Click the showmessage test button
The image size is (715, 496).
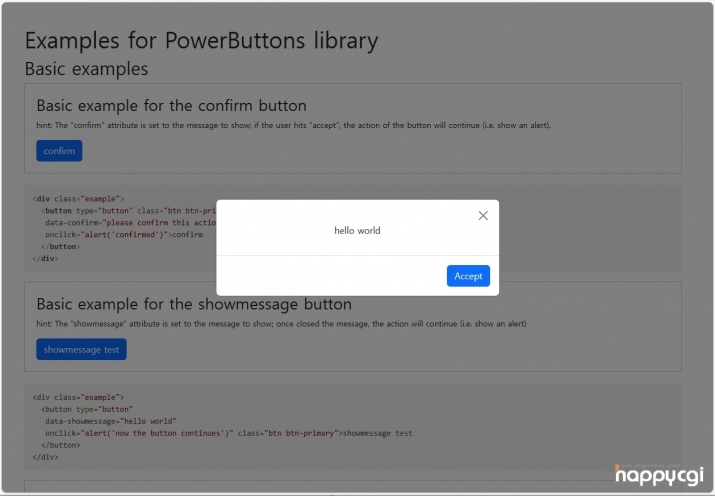click(81, 349)
